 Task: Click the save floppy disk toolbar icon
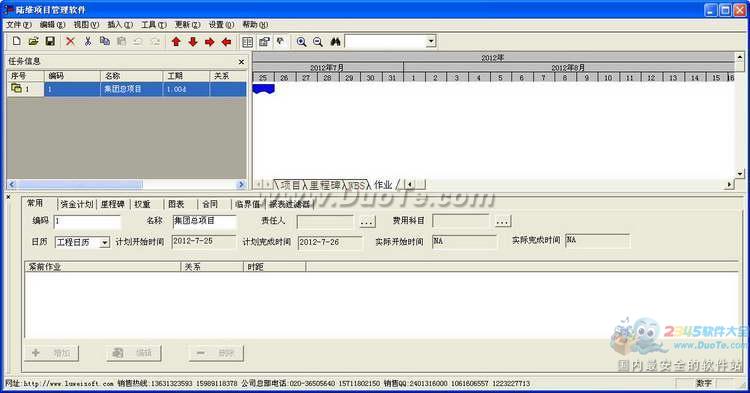(50, 42)
